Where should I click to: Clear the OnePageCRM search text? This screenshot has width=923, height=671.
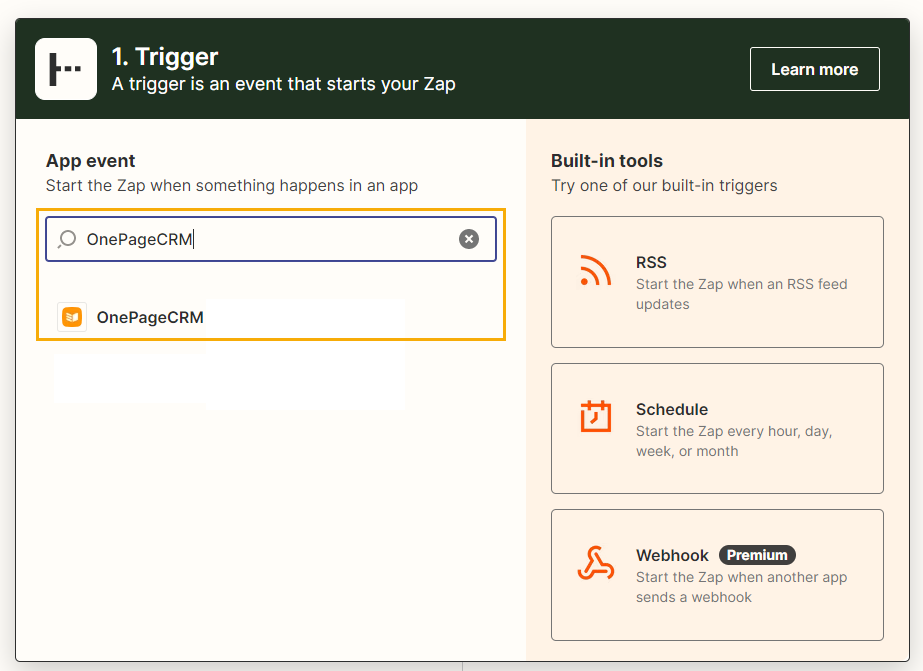point(469,239)
